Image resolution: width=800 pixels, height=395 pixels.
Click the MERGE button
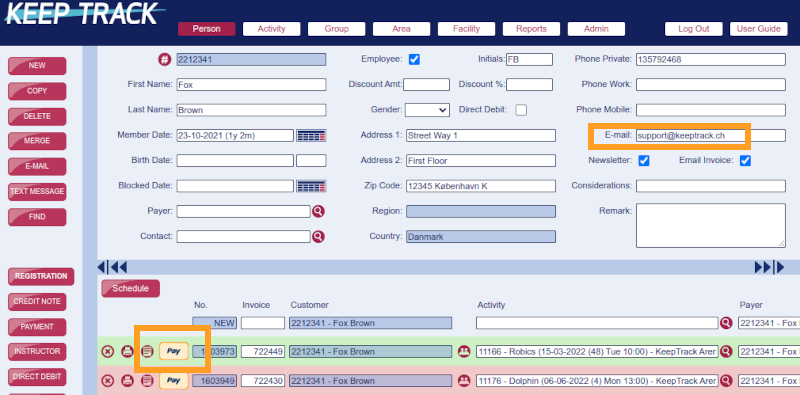coord(37,141)
